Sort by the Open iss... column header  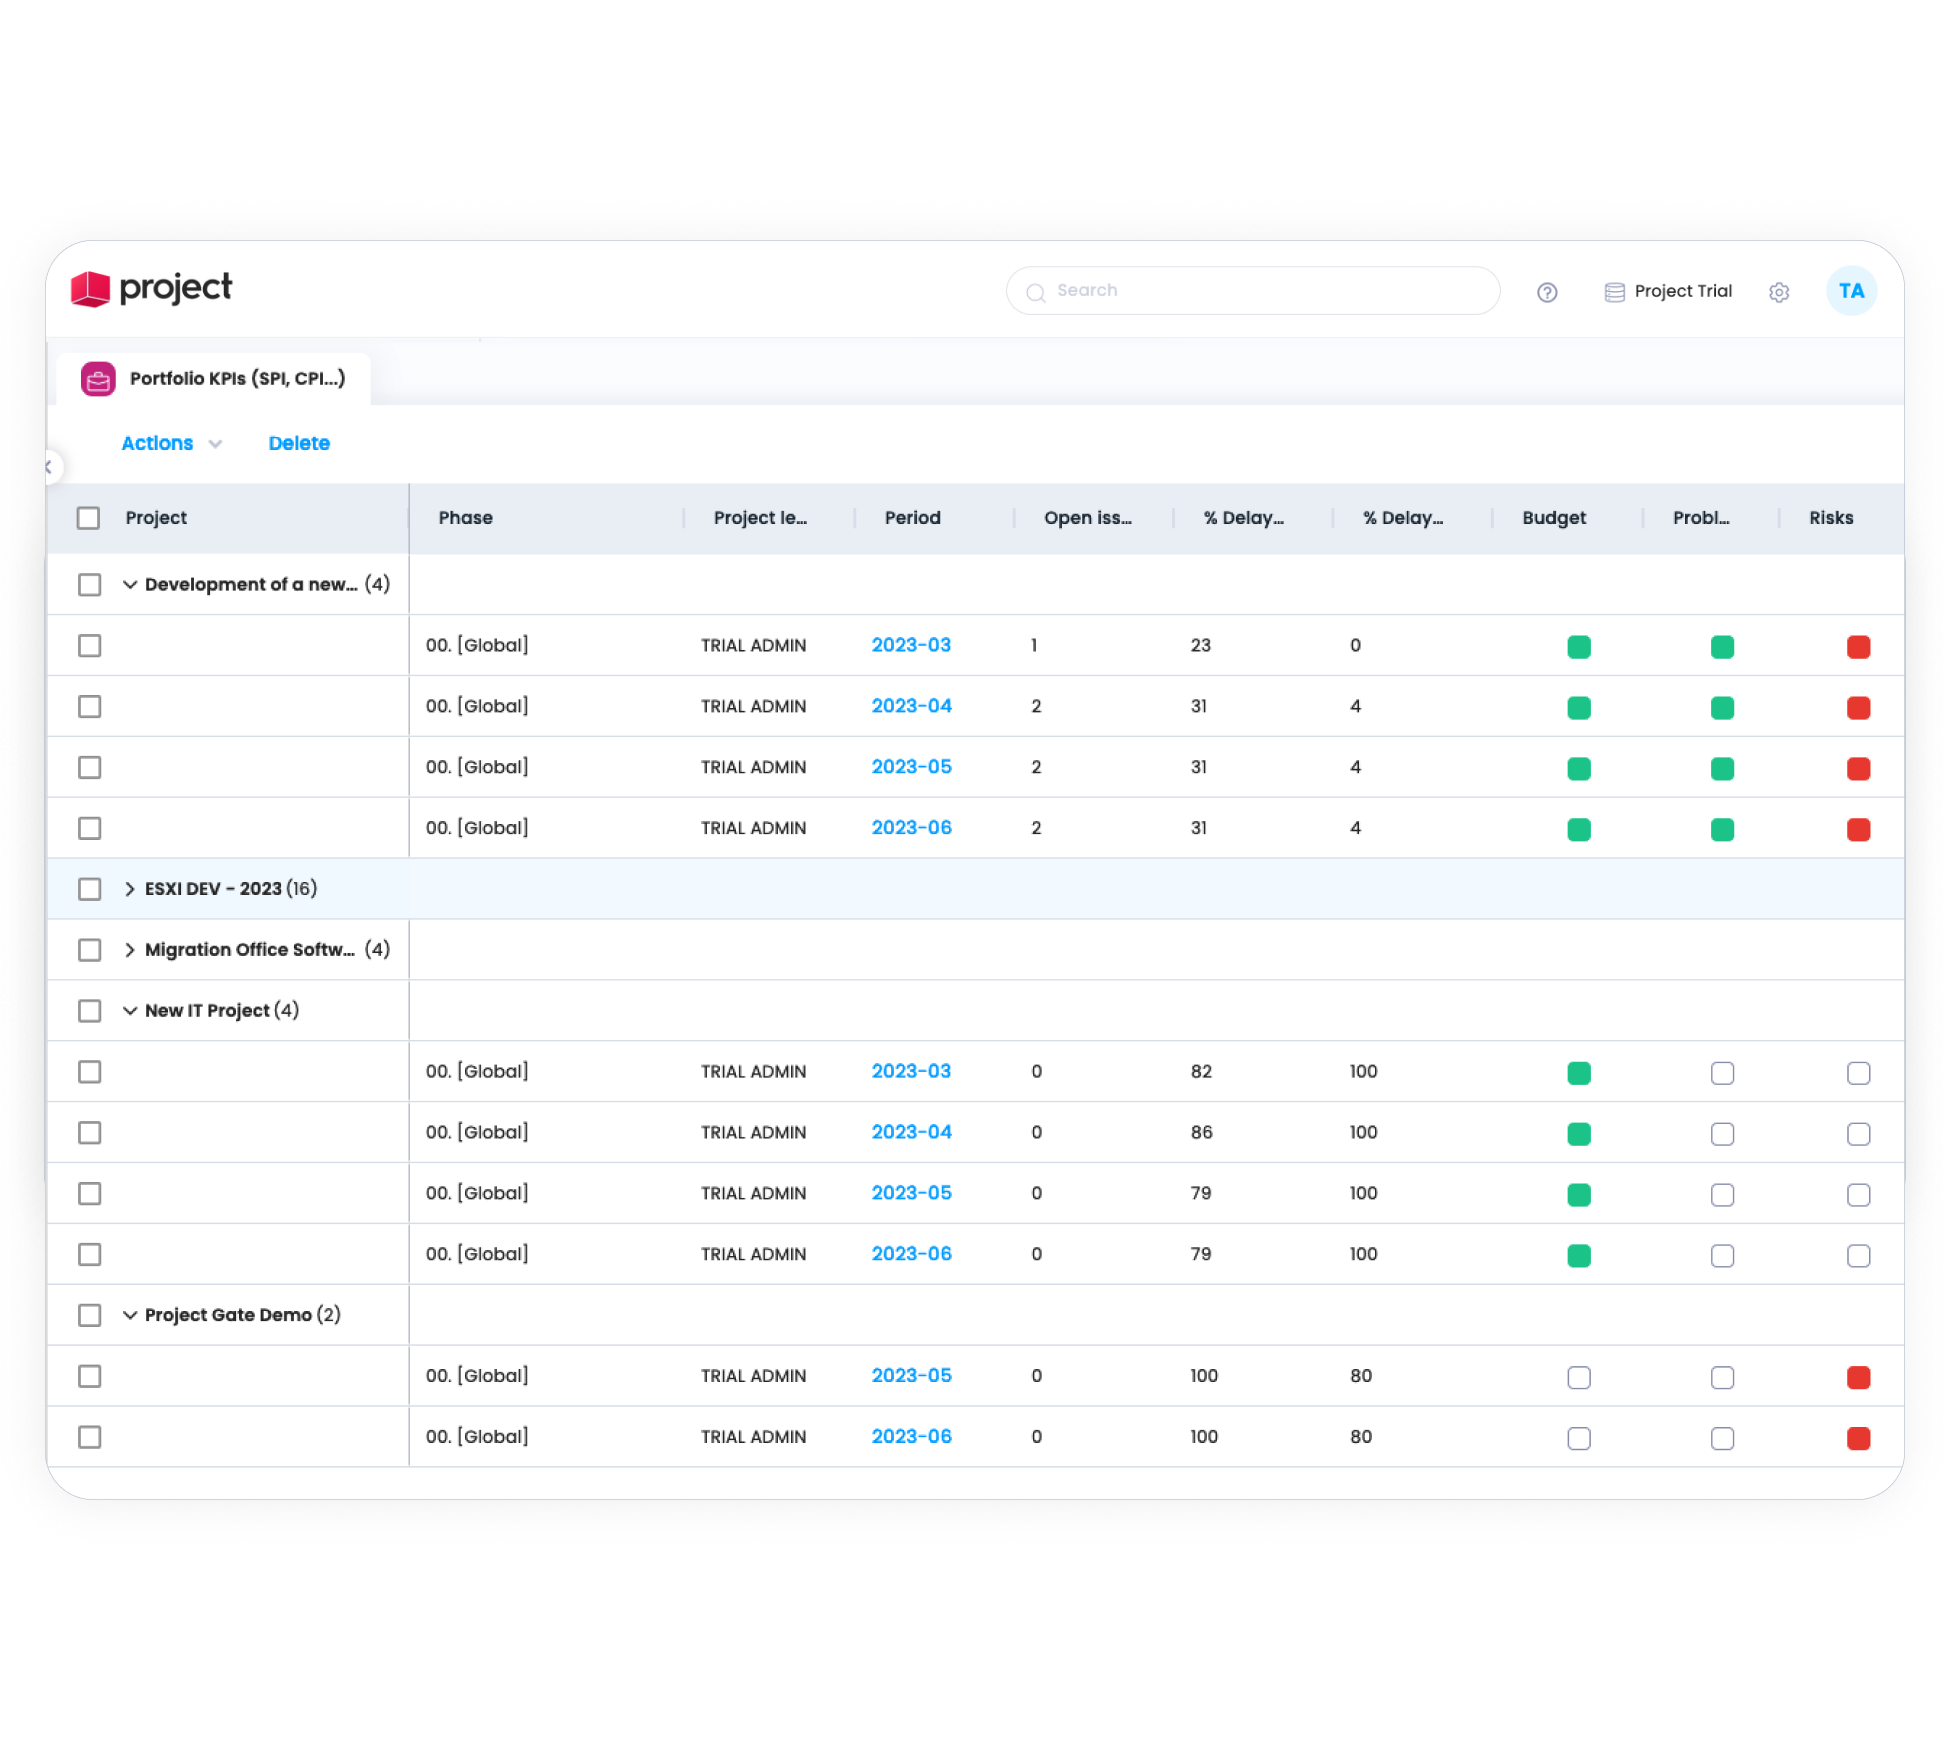(1088, 518)
